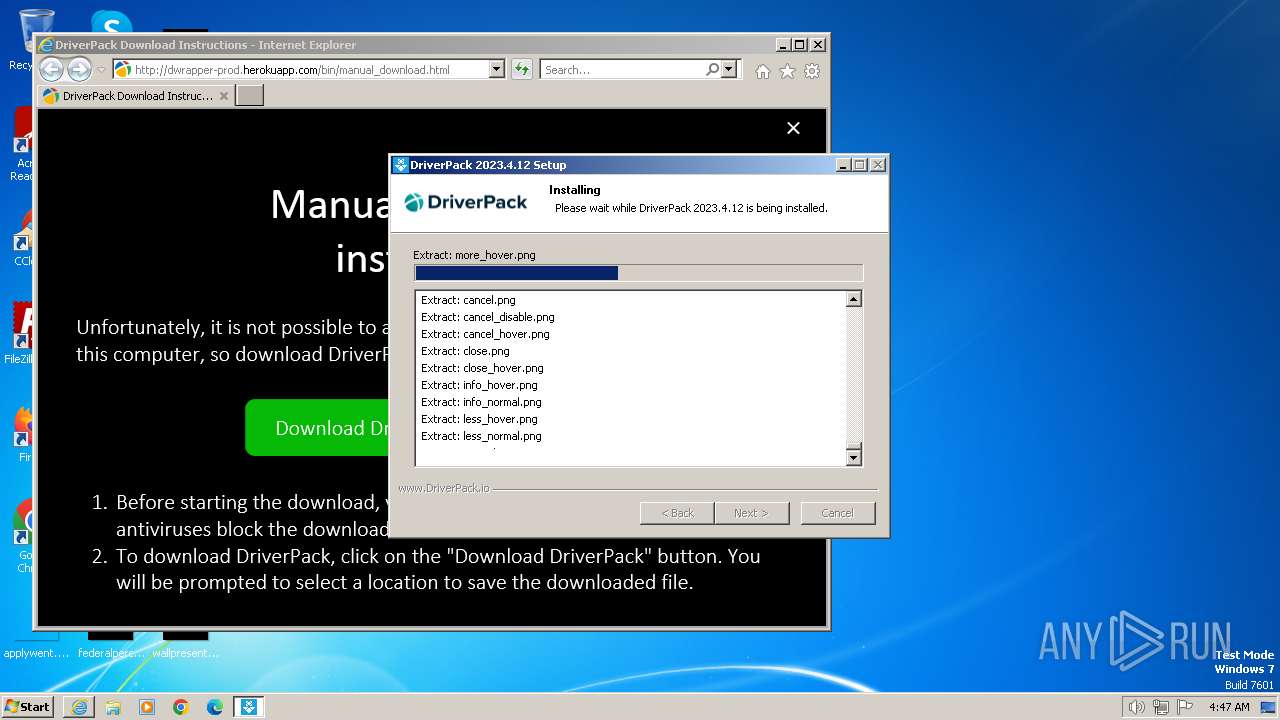The height and width of the screenshot is (720, 1280).
Task: Open Internet Explorer home page icon
Action: click(x=763, y=71)
